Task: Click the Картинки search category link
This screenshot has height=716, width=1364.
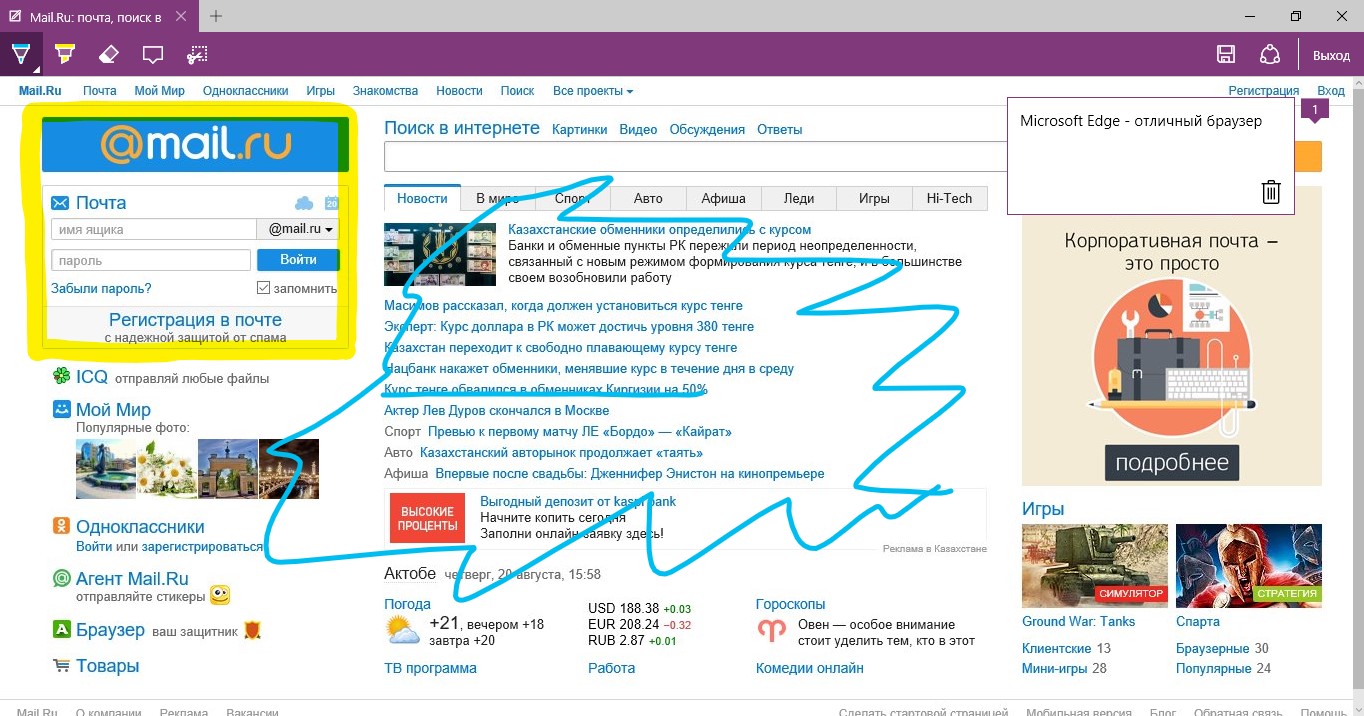Action: pos(579,129)
